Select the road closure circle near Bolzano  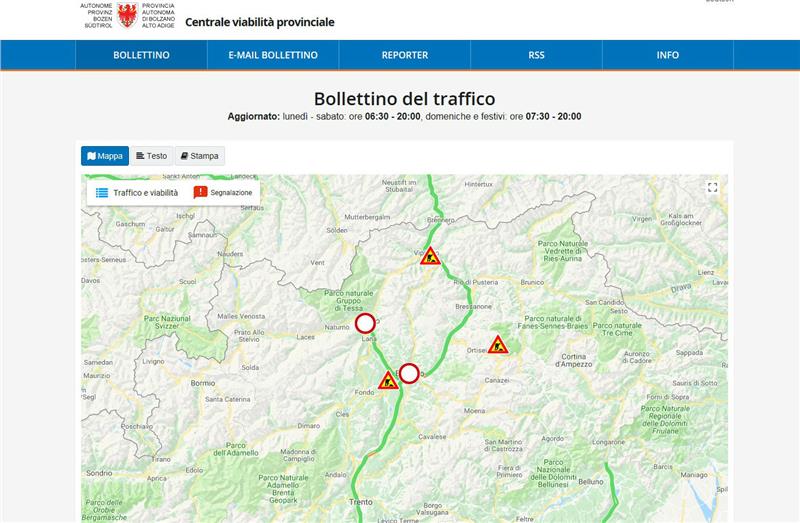(x=408, y=373)
